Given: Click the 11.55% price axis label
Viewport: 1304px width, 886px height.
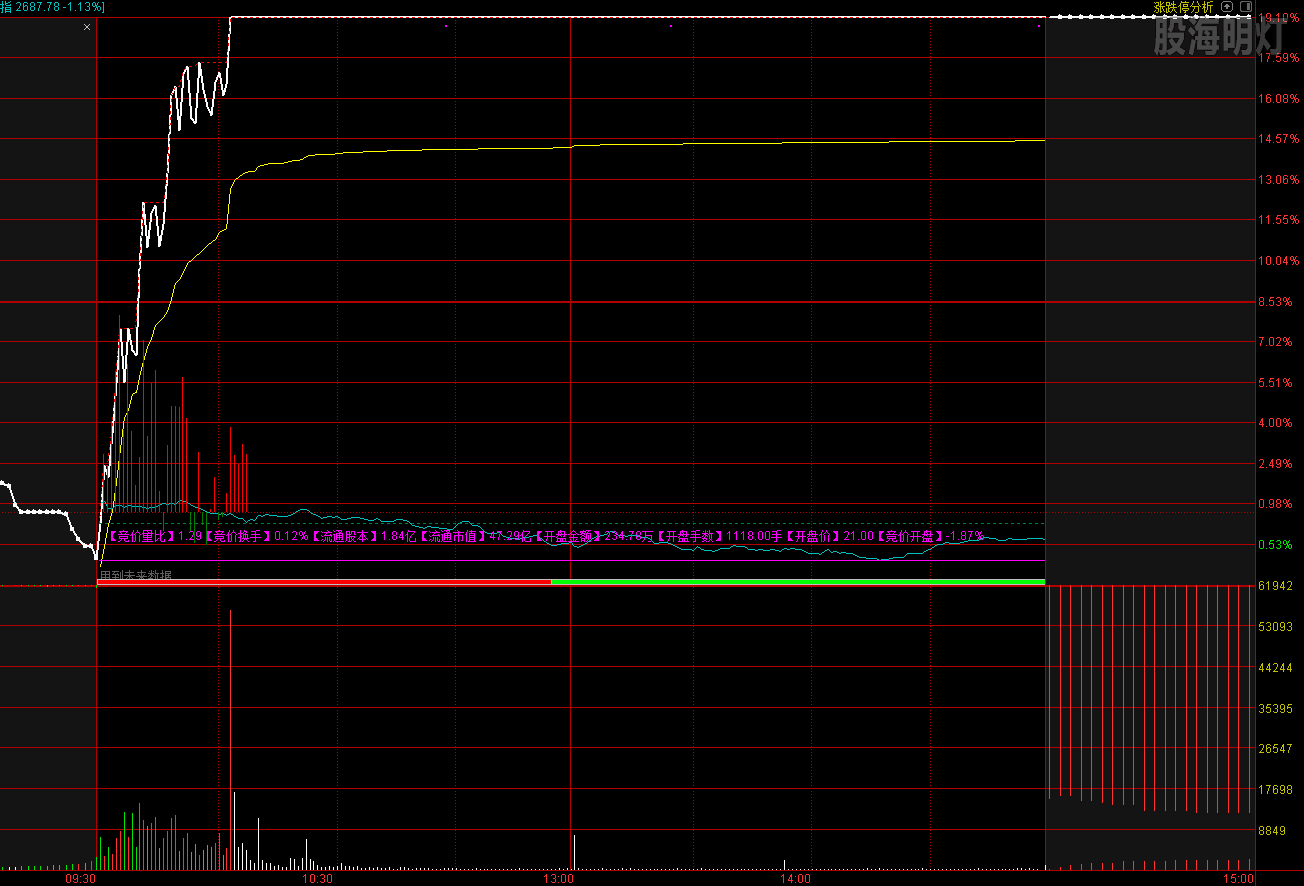Looking at the screenshot, I should click(x=1279, y=220).
